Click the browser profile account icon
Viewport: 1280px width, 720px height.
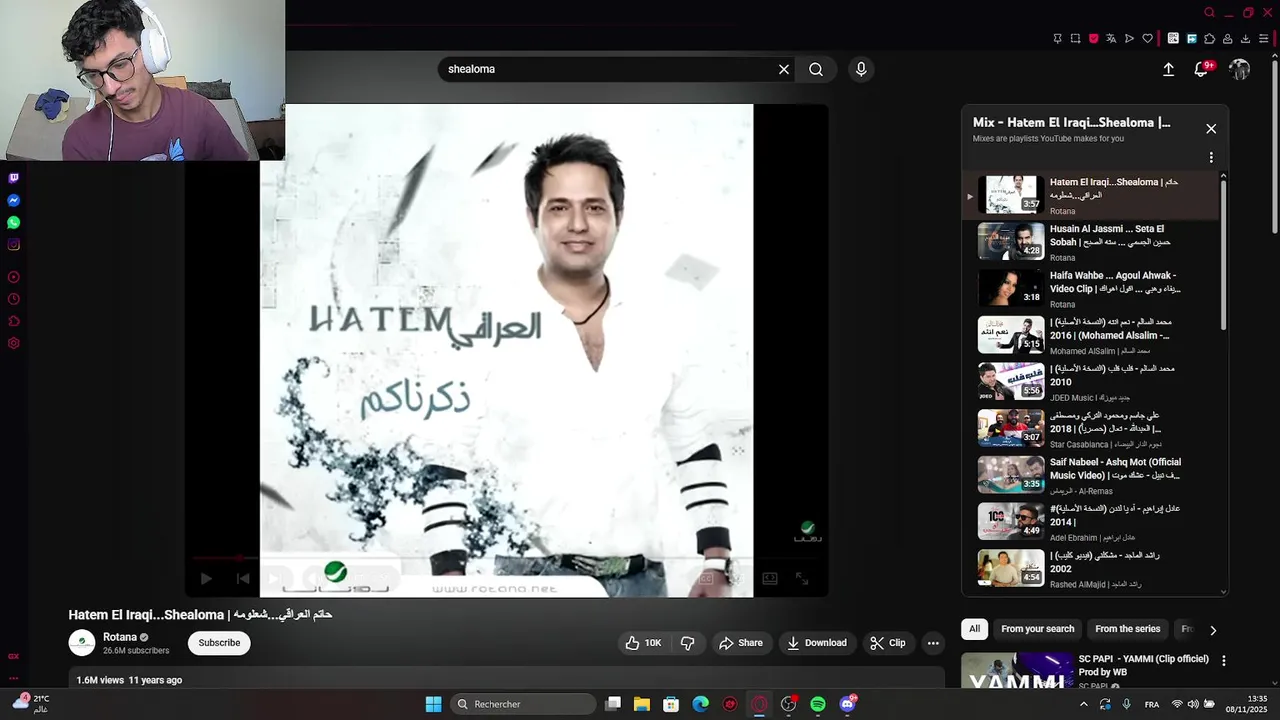(x=1227, y=39)
